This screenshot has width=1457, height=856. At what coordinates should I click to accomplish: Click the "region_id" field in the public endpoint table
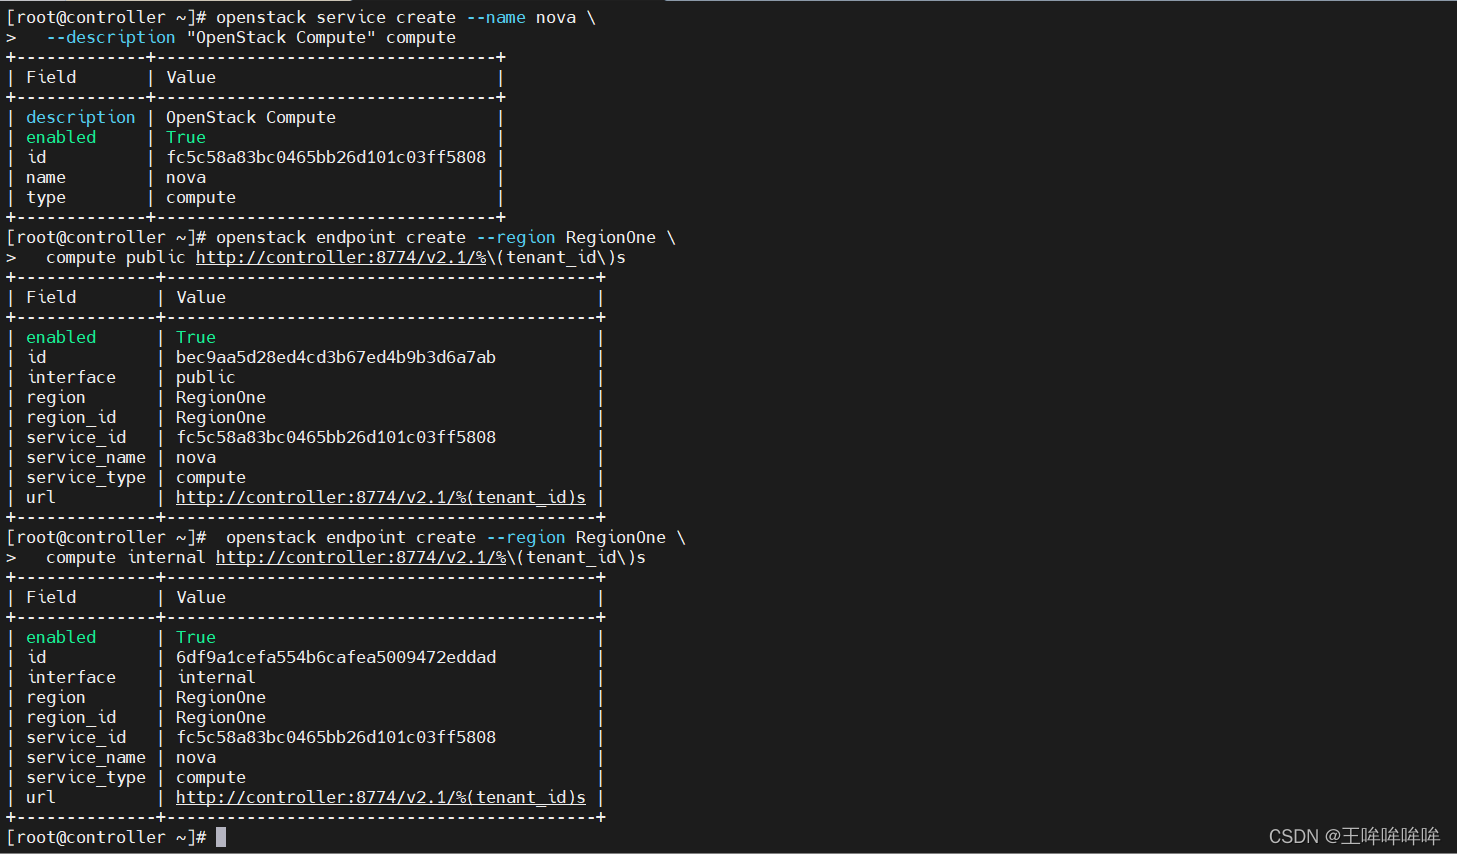point(71,417)
